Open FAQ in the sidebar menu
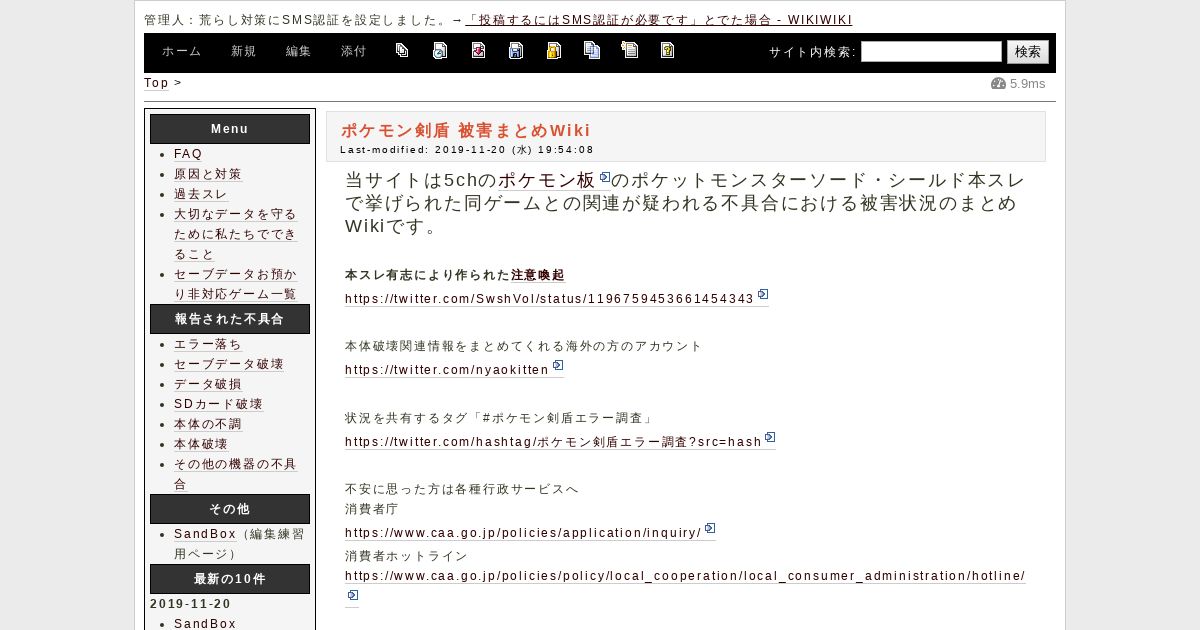Viewport: 1200px width, 630px height. coord(188,154)
